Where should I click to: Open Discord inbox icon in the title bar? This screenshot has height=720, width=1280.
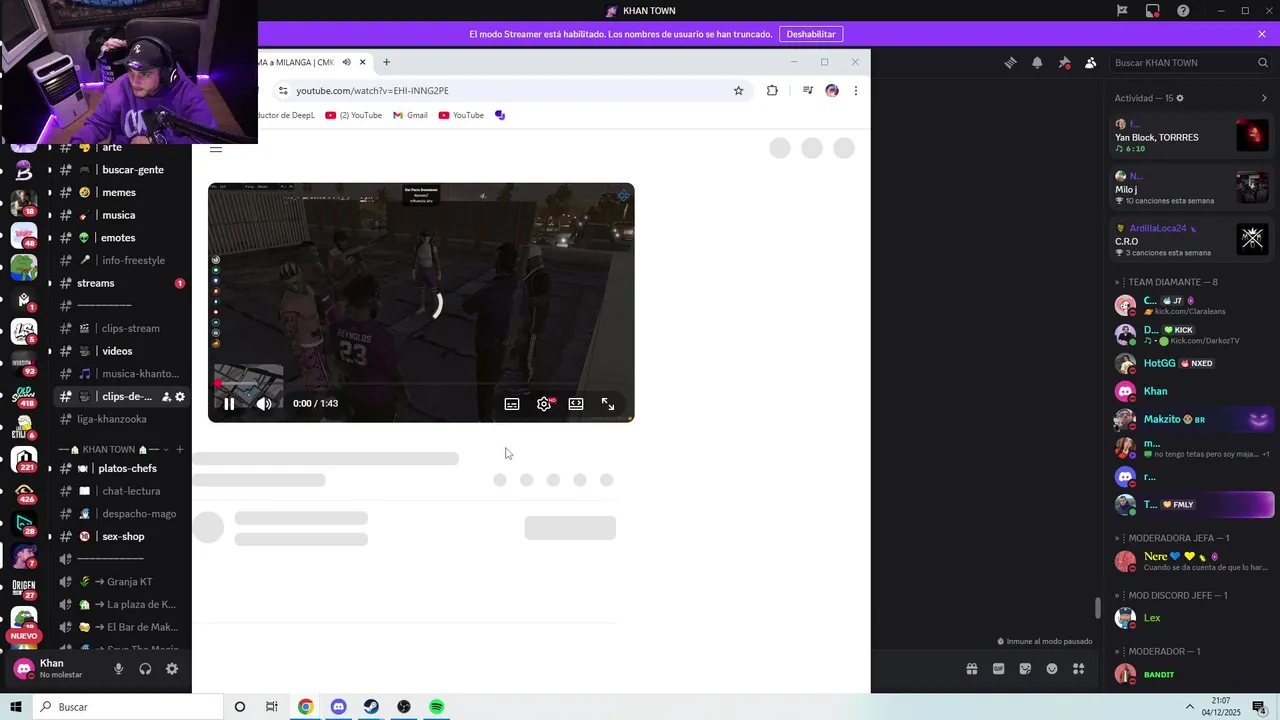1153,11
